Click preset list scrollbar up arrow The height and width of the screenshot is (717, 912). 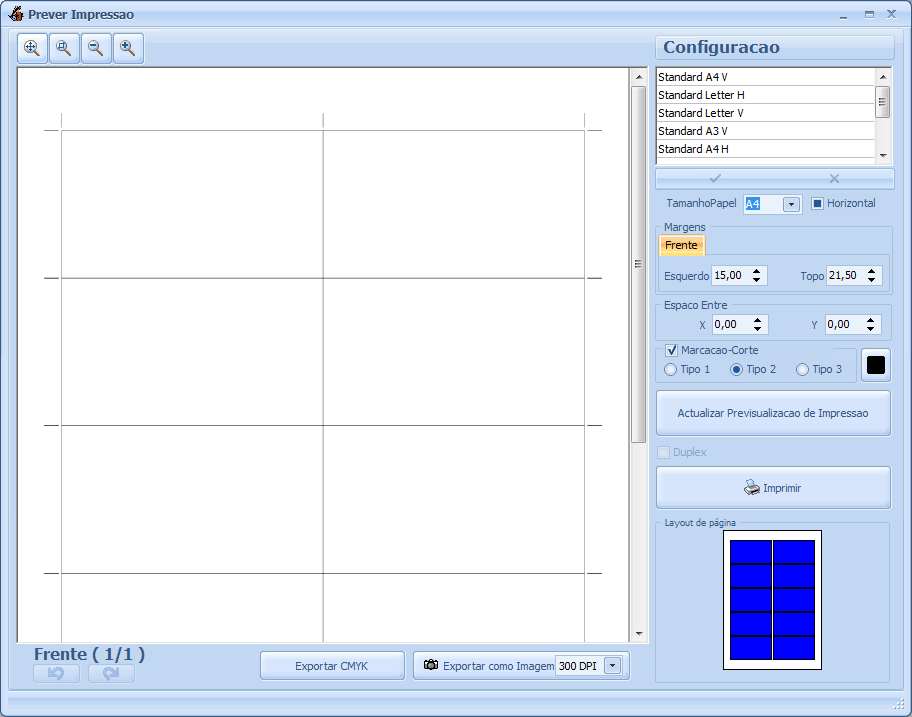click(883, 77)
